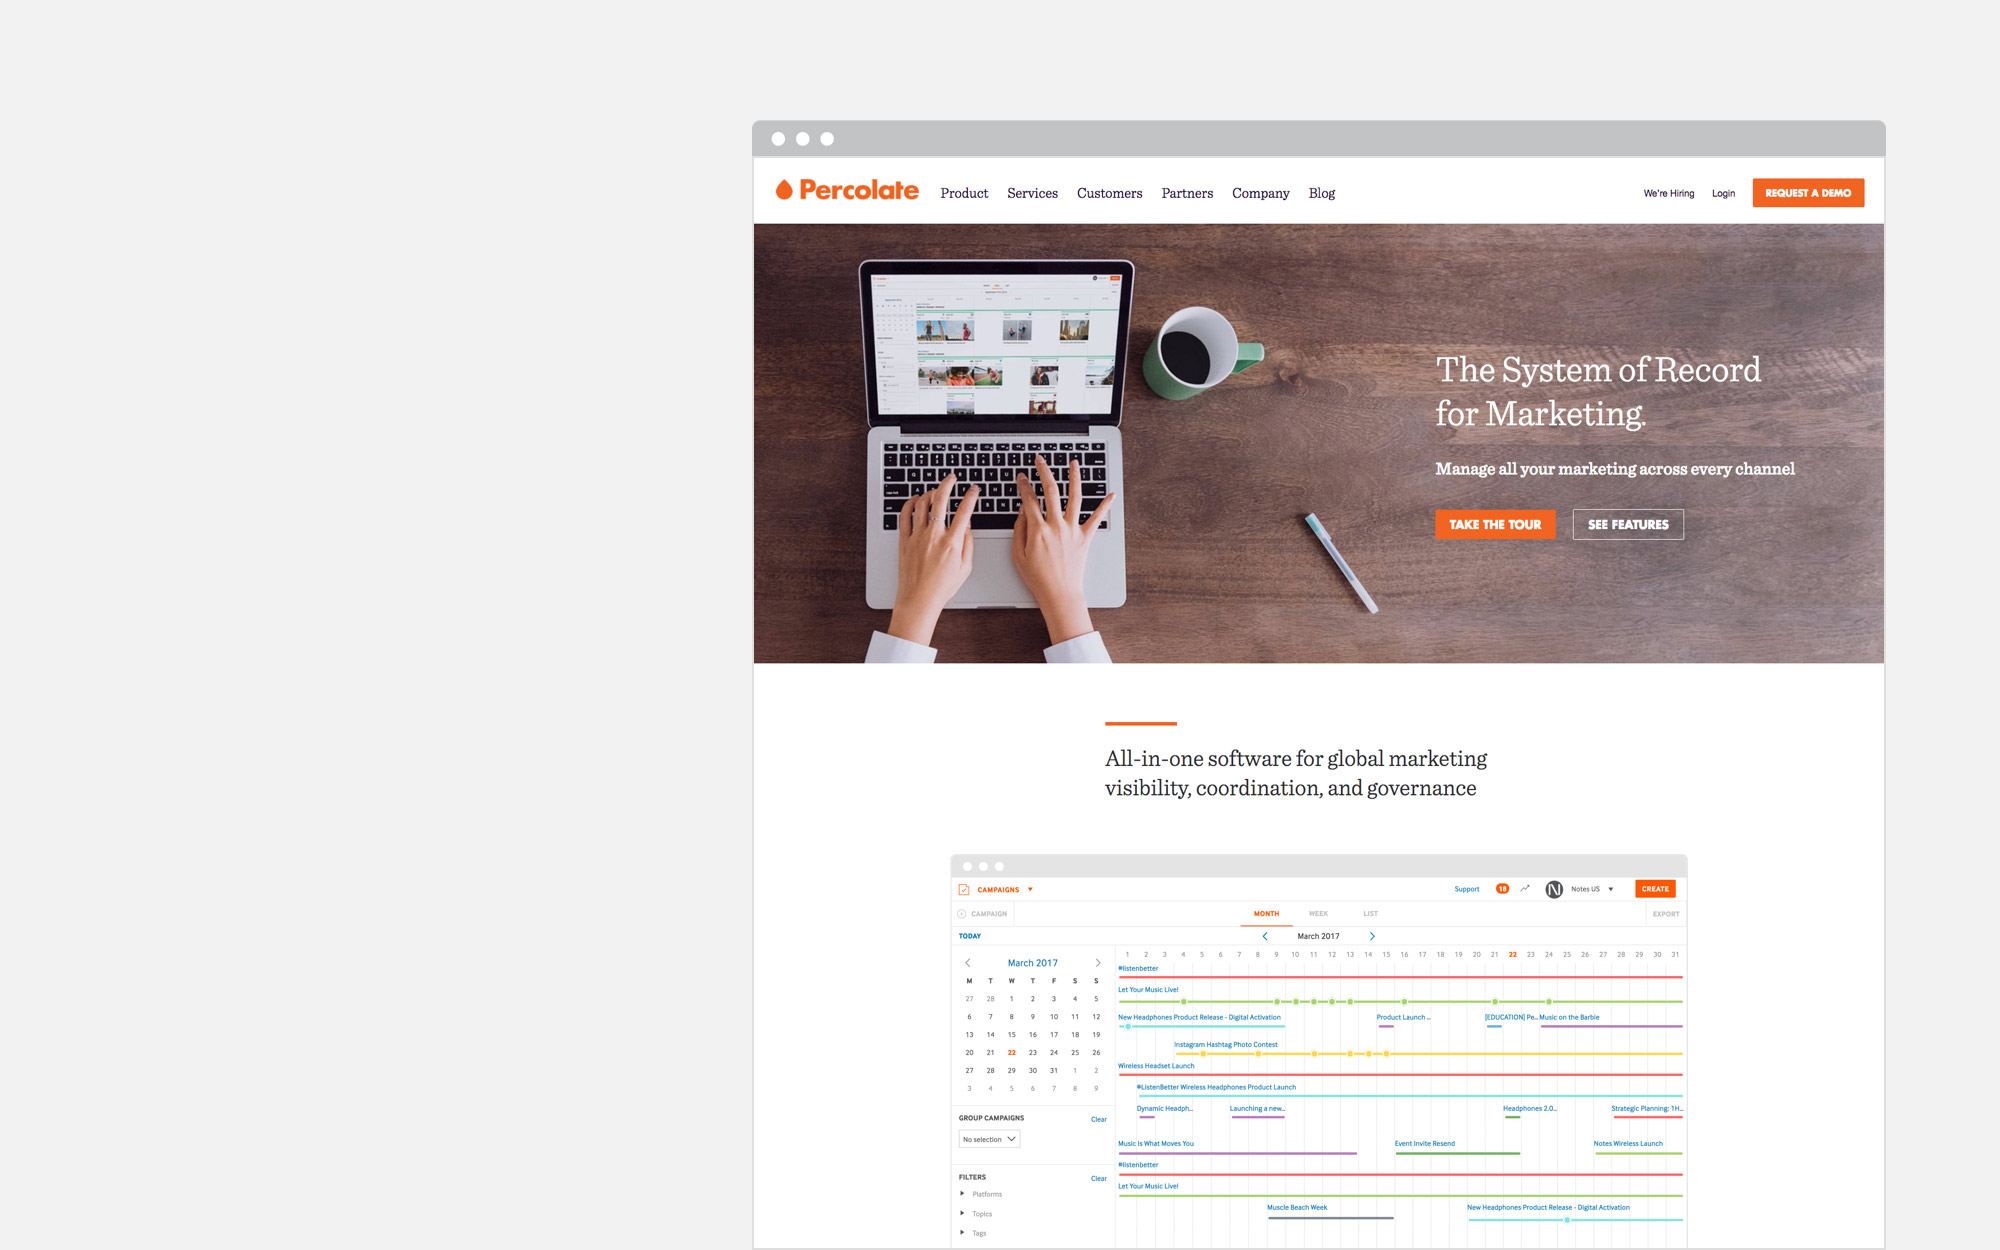Click the Percolate logo
2000x1250 pixels.
847,190
